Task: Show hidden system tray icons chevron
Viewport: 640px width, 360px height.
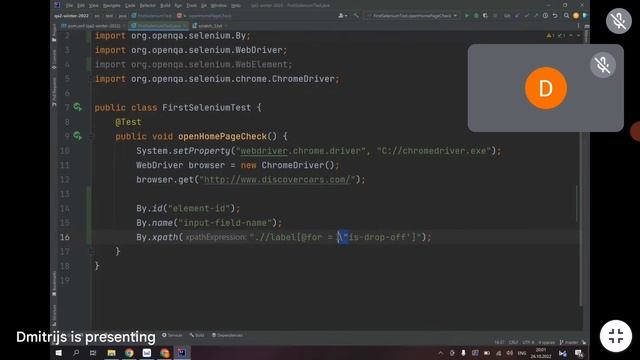Action: click(x=440, y=353)
